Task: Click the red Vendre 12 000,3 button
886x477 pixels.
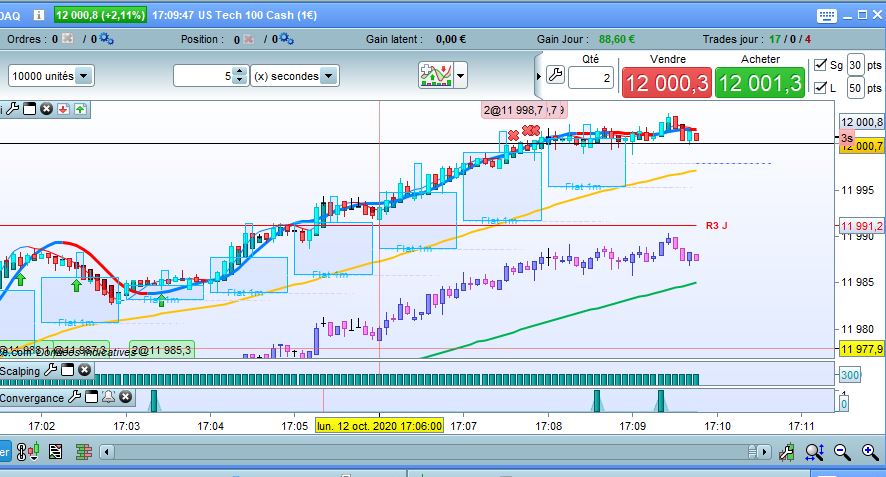Action: tap(667, 83)
